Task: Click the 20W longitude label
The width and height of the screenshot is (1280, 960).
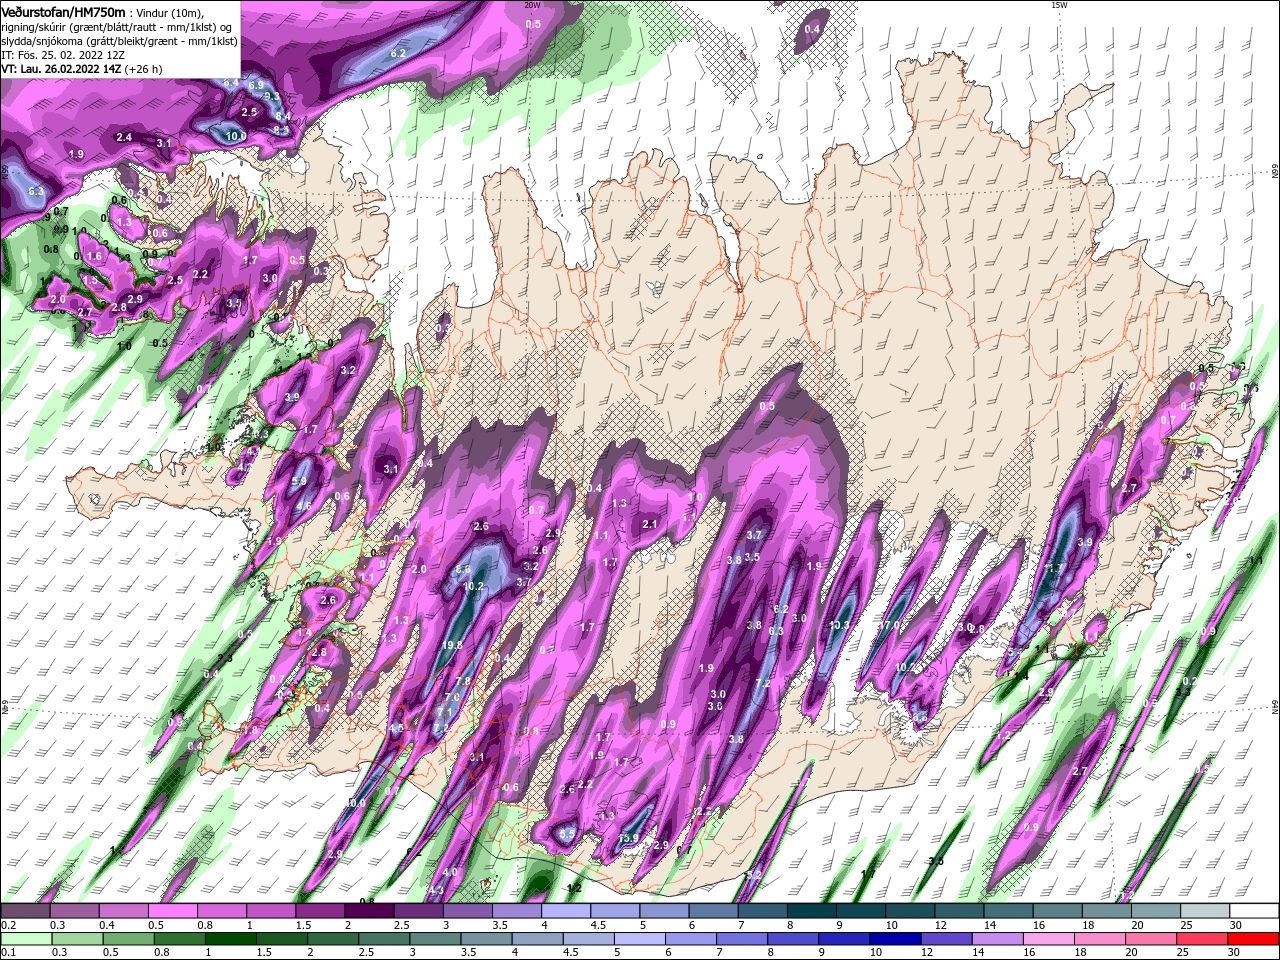Action: coord(532,5)
